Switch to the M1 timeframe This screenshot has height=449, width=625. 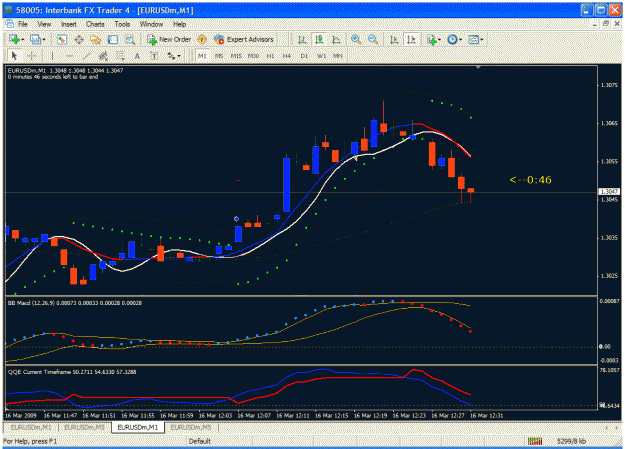(202, 56)
